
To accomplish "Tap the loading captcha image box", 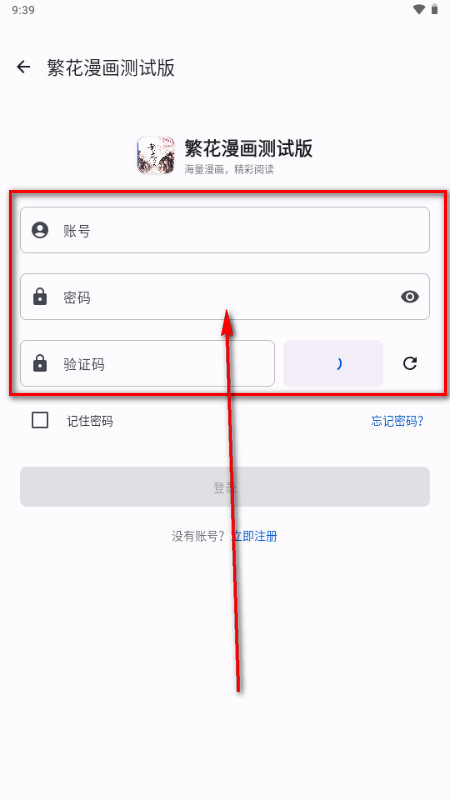I will point(333,363).
